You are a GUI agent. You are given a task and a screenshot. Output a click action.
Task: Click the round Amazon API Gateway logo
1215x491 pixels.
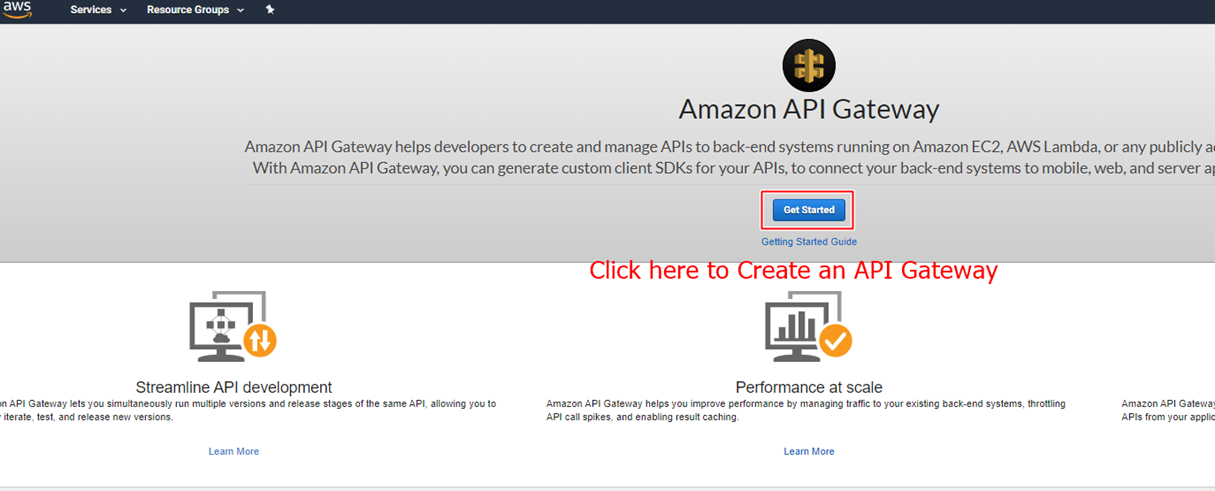(x=808, y=66)
